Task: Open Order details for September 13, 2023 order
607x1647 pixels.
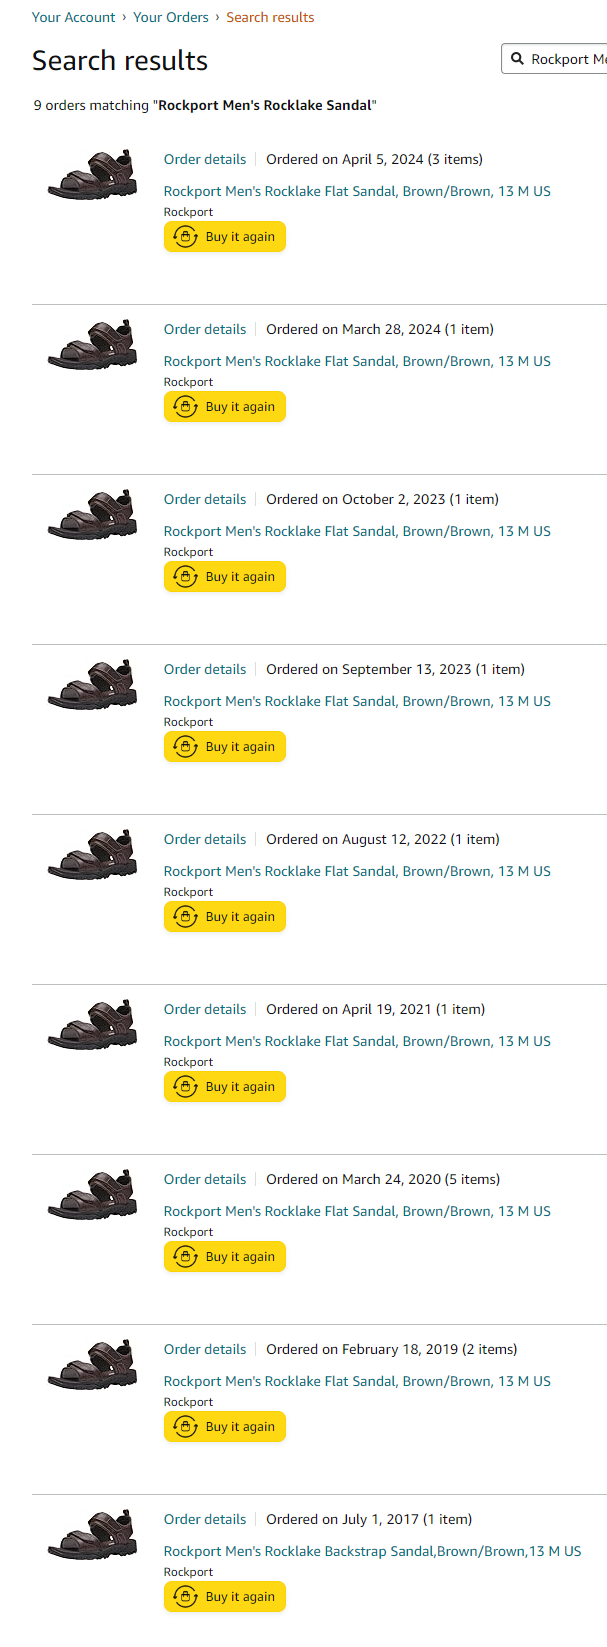Action: tap(205, 669)
